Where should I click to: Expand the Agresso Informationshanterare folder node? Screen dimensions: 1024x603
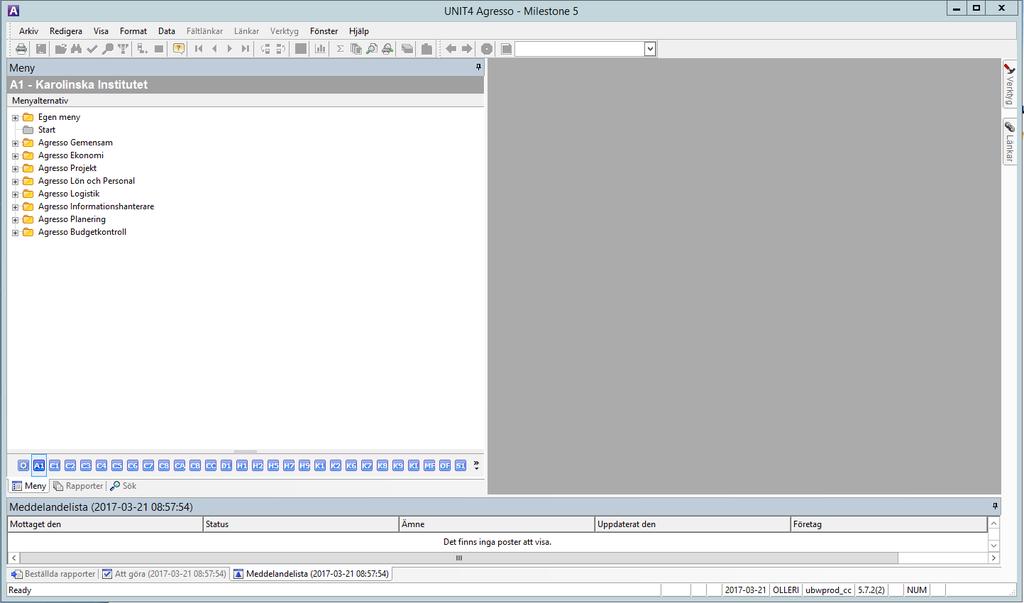(x=15, y=207)
